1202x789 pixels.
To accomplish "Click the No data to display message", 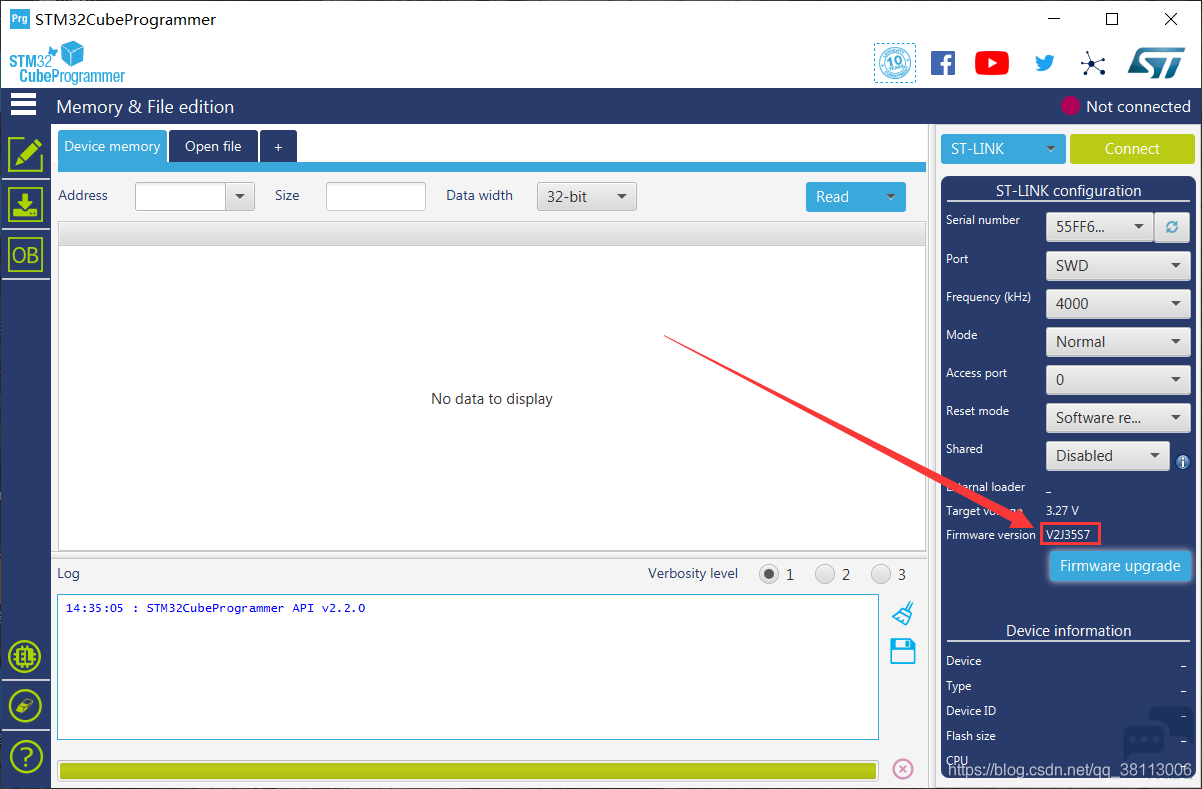I will (492, 399).
